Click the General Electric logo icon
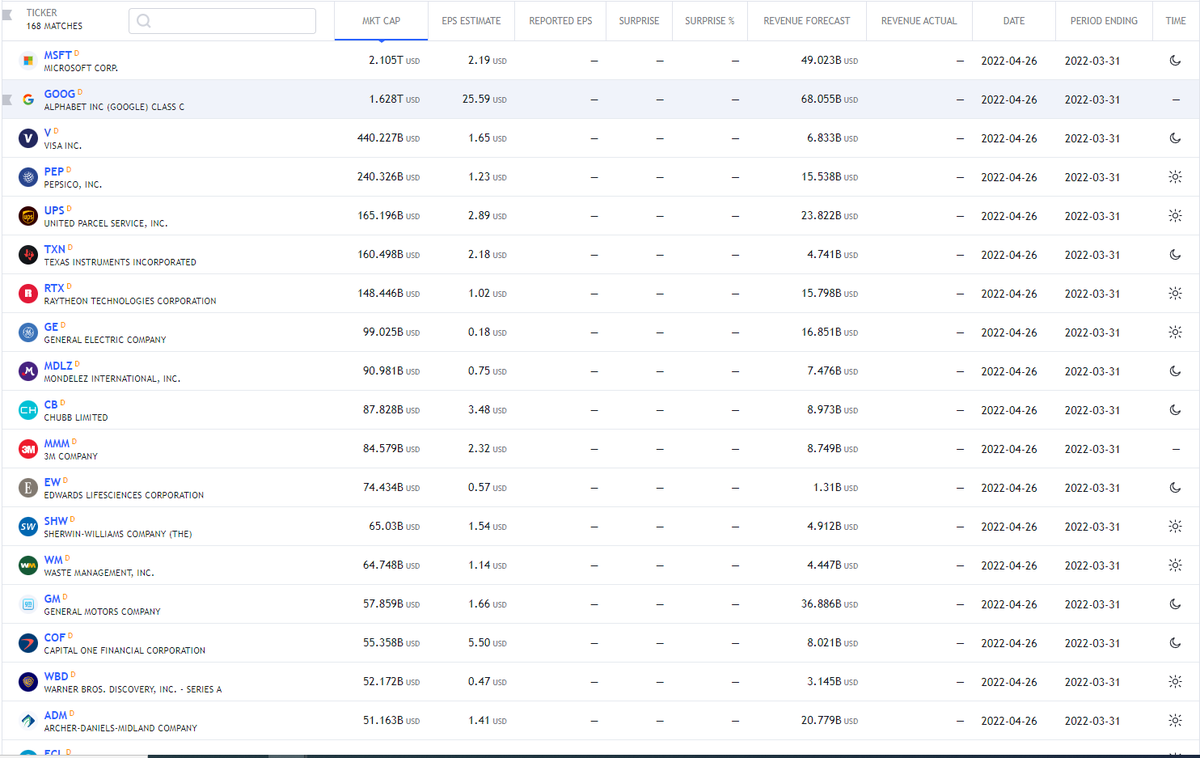This screenshot has width=1200, height=758. [x=29, y=333]
